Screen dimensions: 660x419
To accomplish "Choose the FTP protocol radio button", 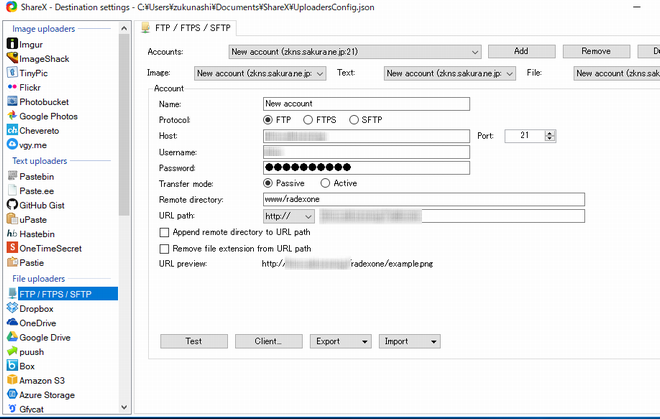I will [268, 120].
